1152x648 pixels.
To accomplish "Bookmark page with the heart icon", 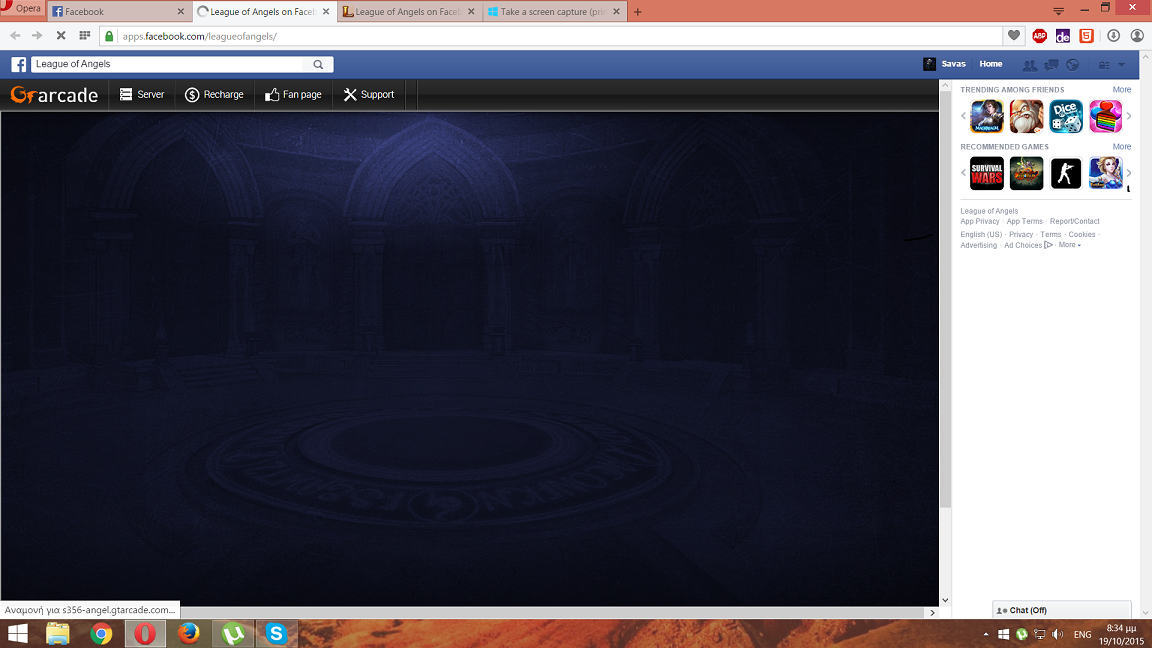I will [1014, 36].
